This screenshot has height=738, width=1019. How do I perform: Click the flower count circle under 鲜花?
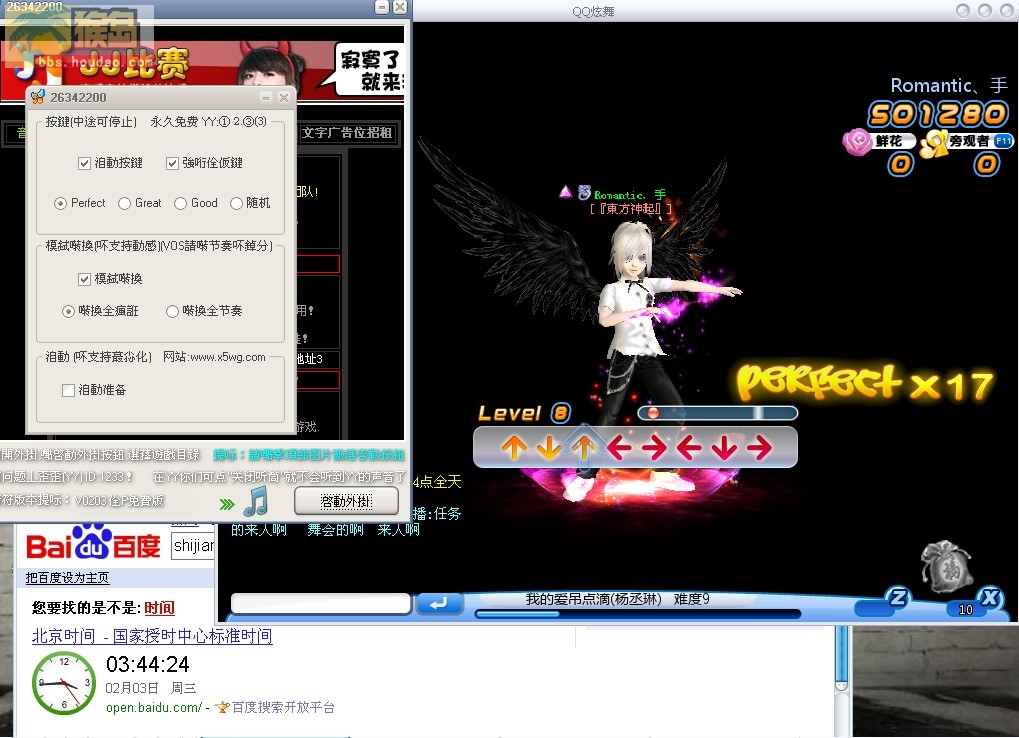(901, 164)
